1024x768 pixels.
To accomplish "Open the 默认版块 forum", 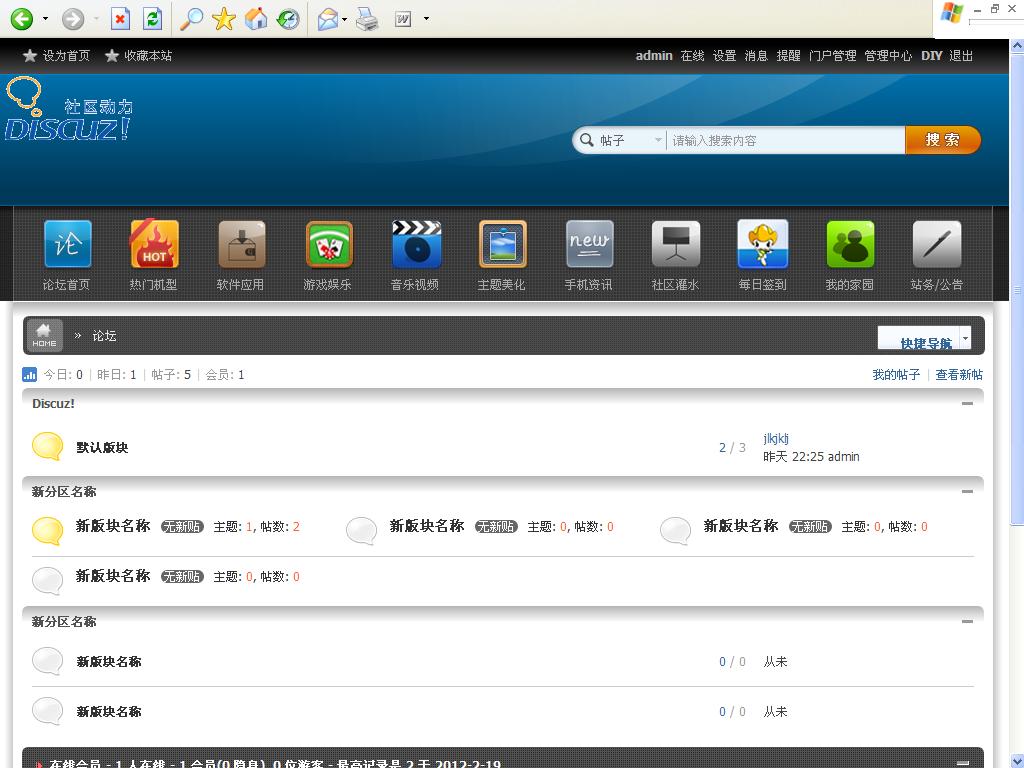I will pos(102,447).
